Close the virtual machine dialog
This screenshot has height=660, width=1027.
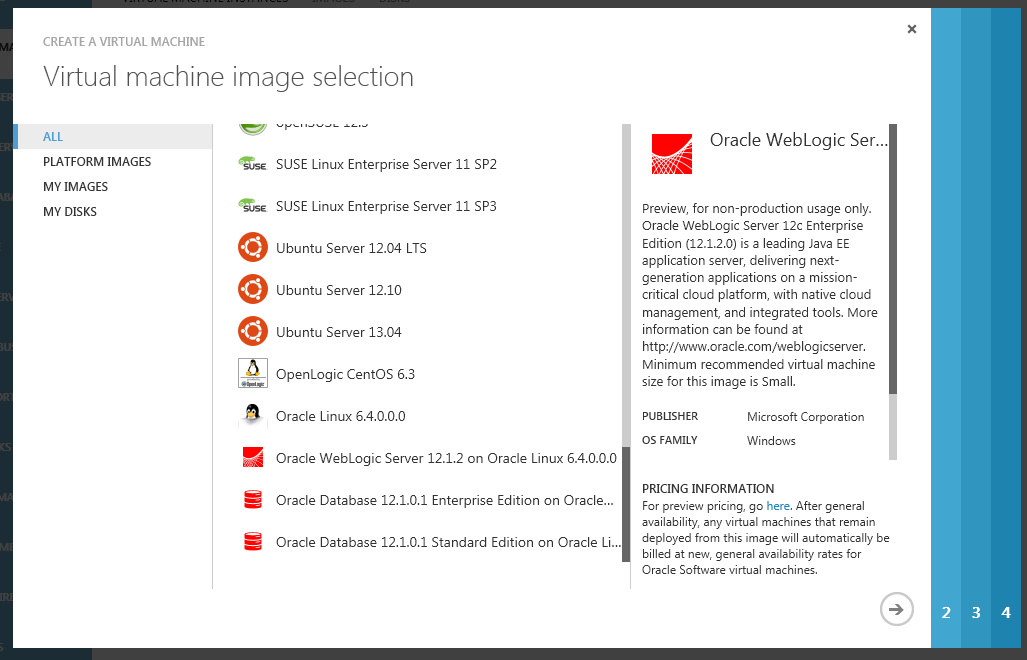(x=912, y=30)
